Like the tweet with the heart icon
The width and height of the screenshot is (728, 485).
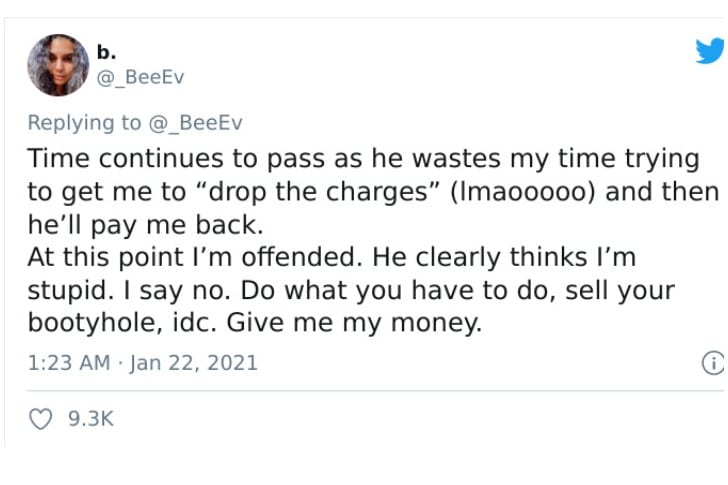click(x=41, y=419)
